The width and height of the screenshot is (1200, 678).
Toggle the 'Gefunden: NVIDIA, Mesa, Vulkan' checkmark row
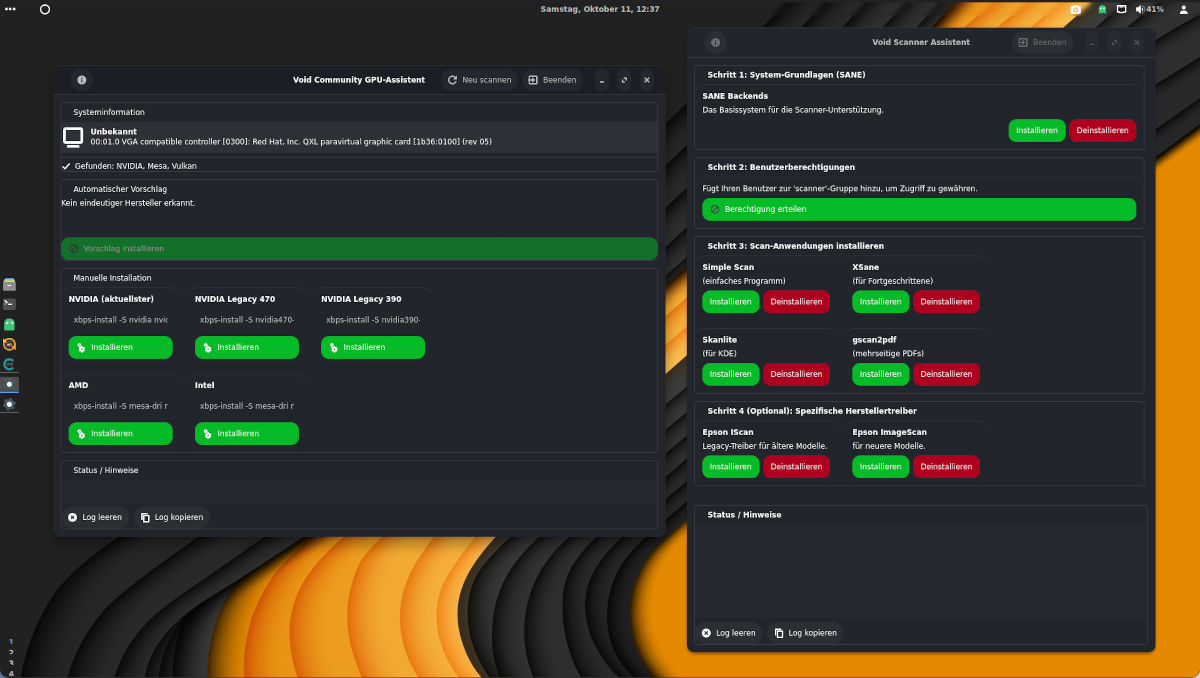tap(66, 166)
